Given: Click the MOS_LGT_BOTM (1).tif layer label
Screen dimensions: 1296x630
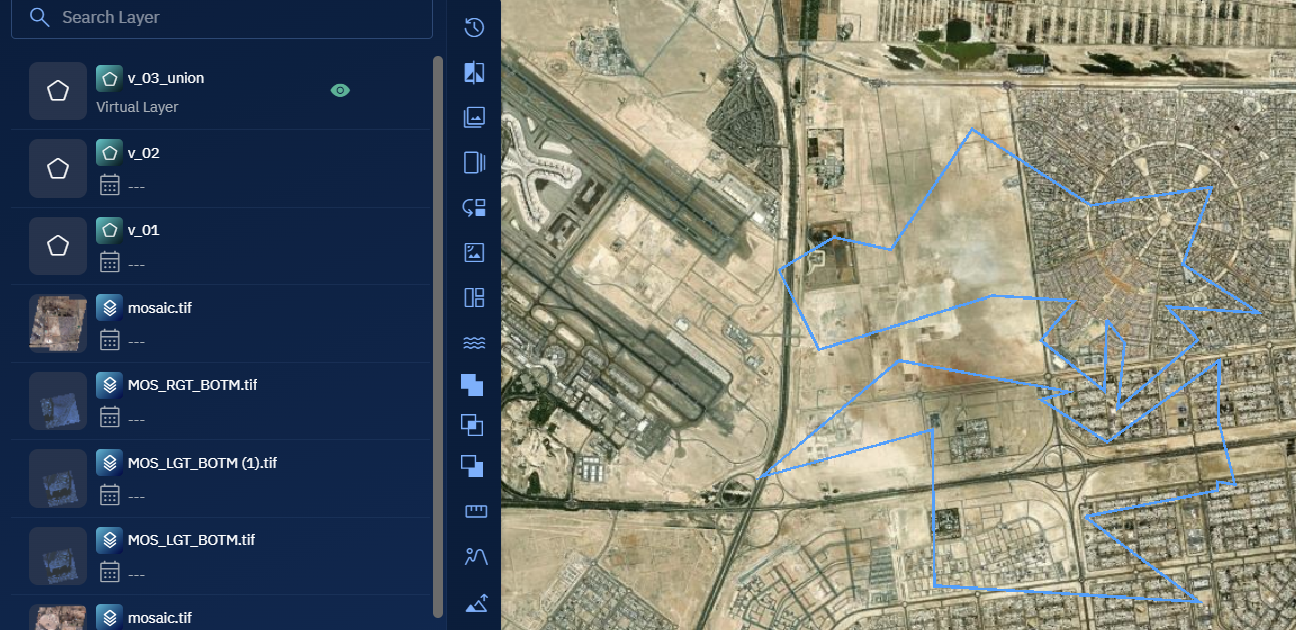Looking at the screenshot, I should [202, 462].
